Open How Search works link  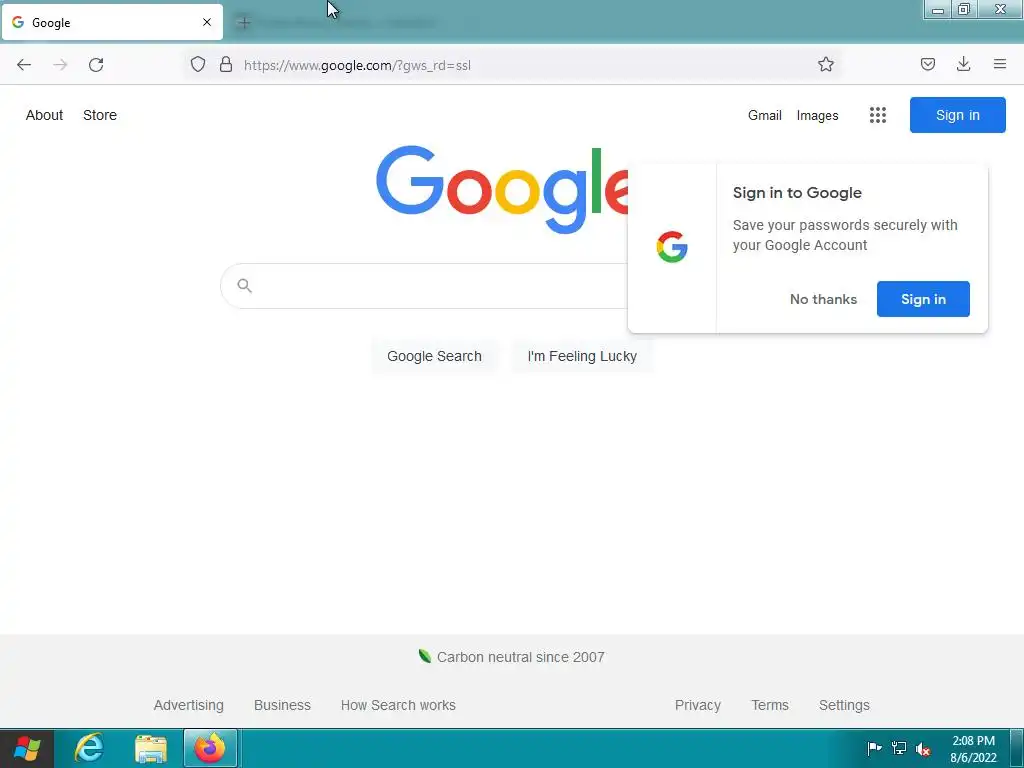[x=398, y=705]
